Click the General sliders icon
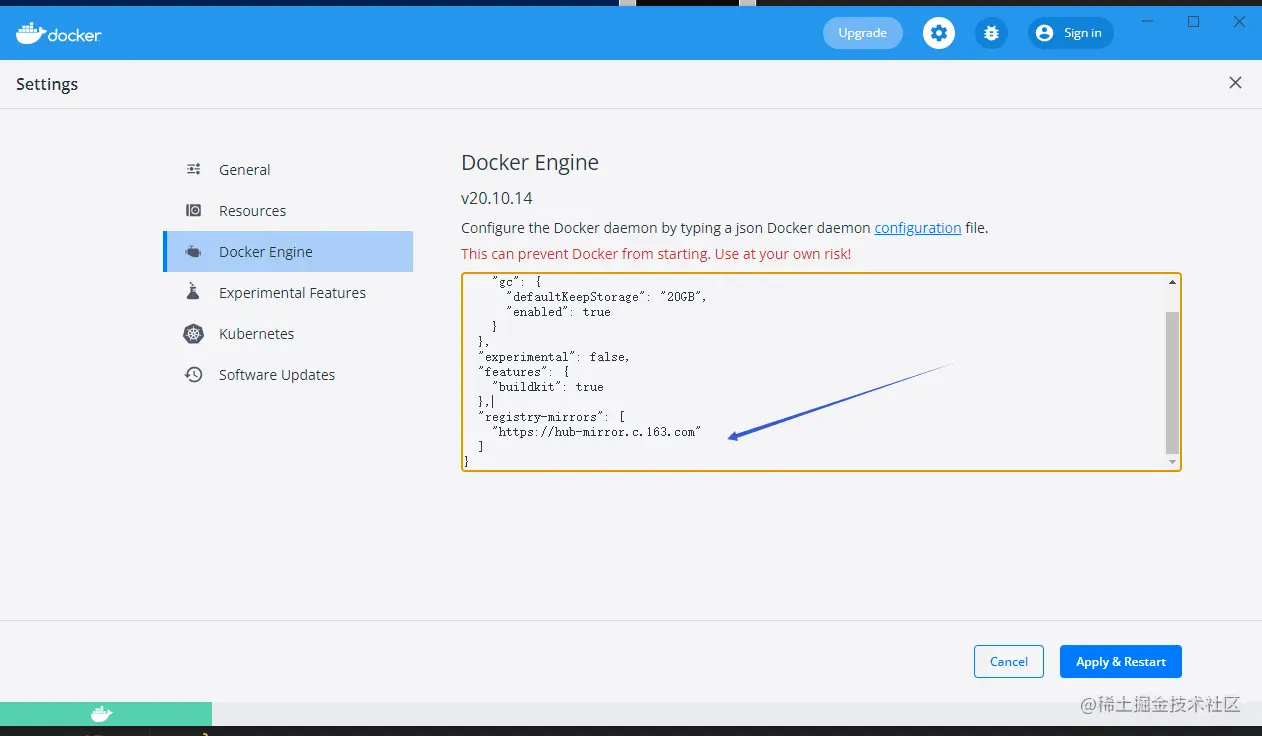 pyautogui.click(x=194, y=169)
